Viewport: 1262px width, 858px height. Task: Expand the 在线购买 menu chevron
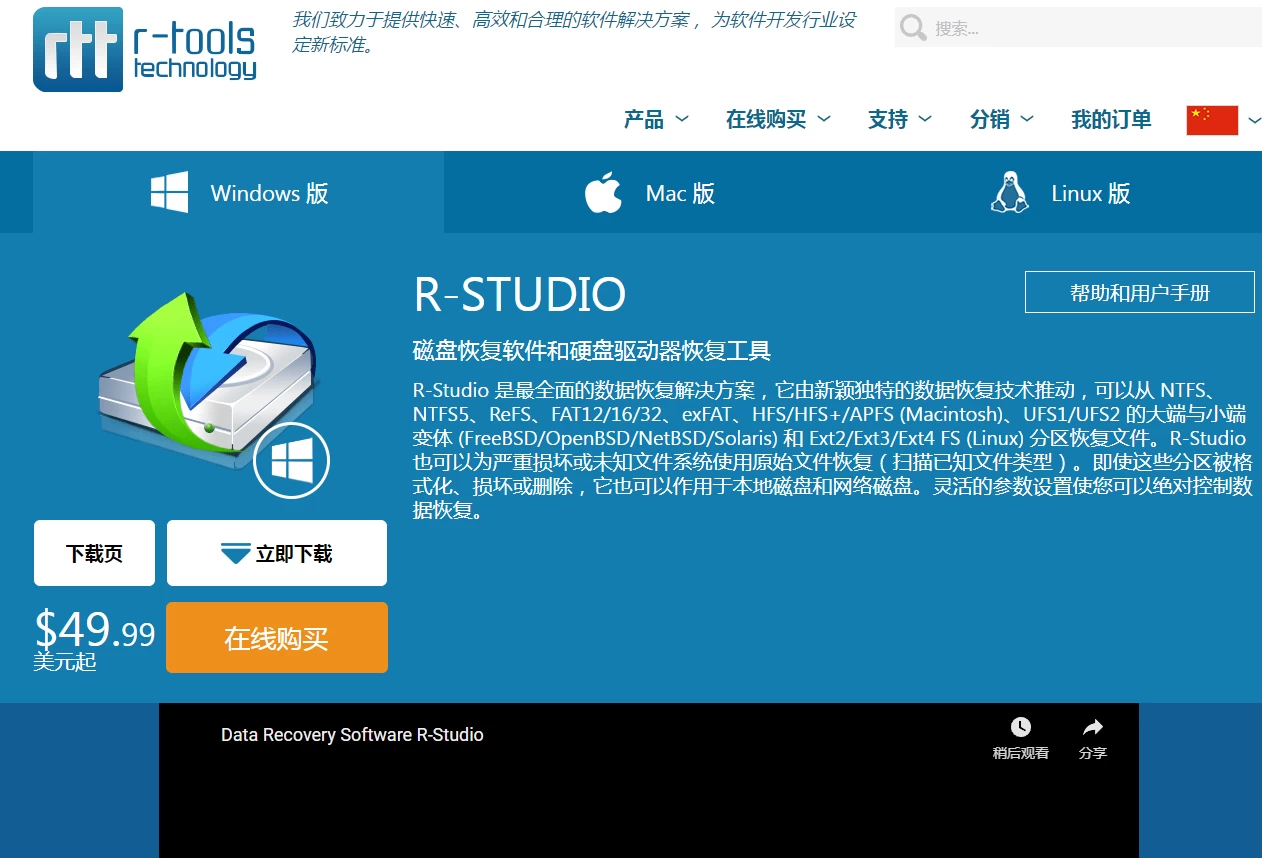(x=824, y=119)
